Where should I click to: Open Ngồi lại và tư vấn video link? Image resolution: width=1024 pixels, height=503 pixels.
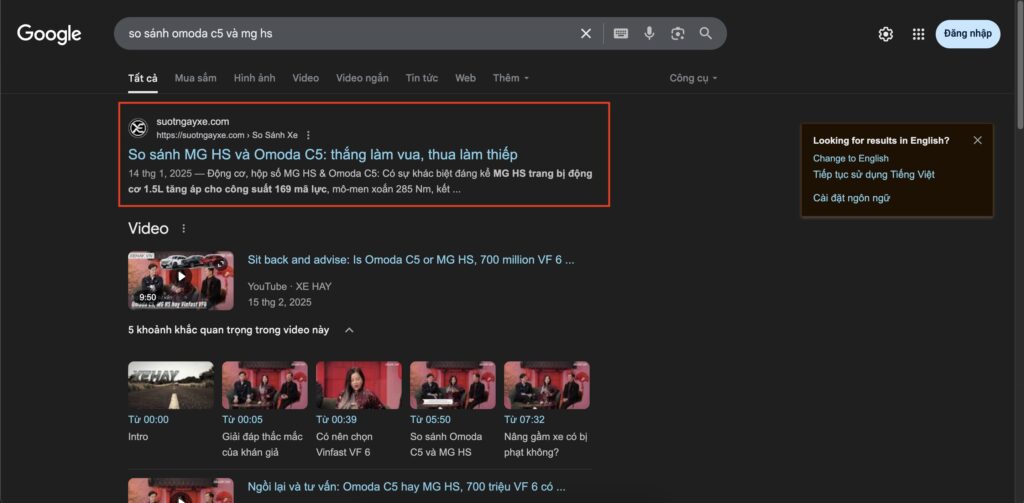[x=406, y=487]
